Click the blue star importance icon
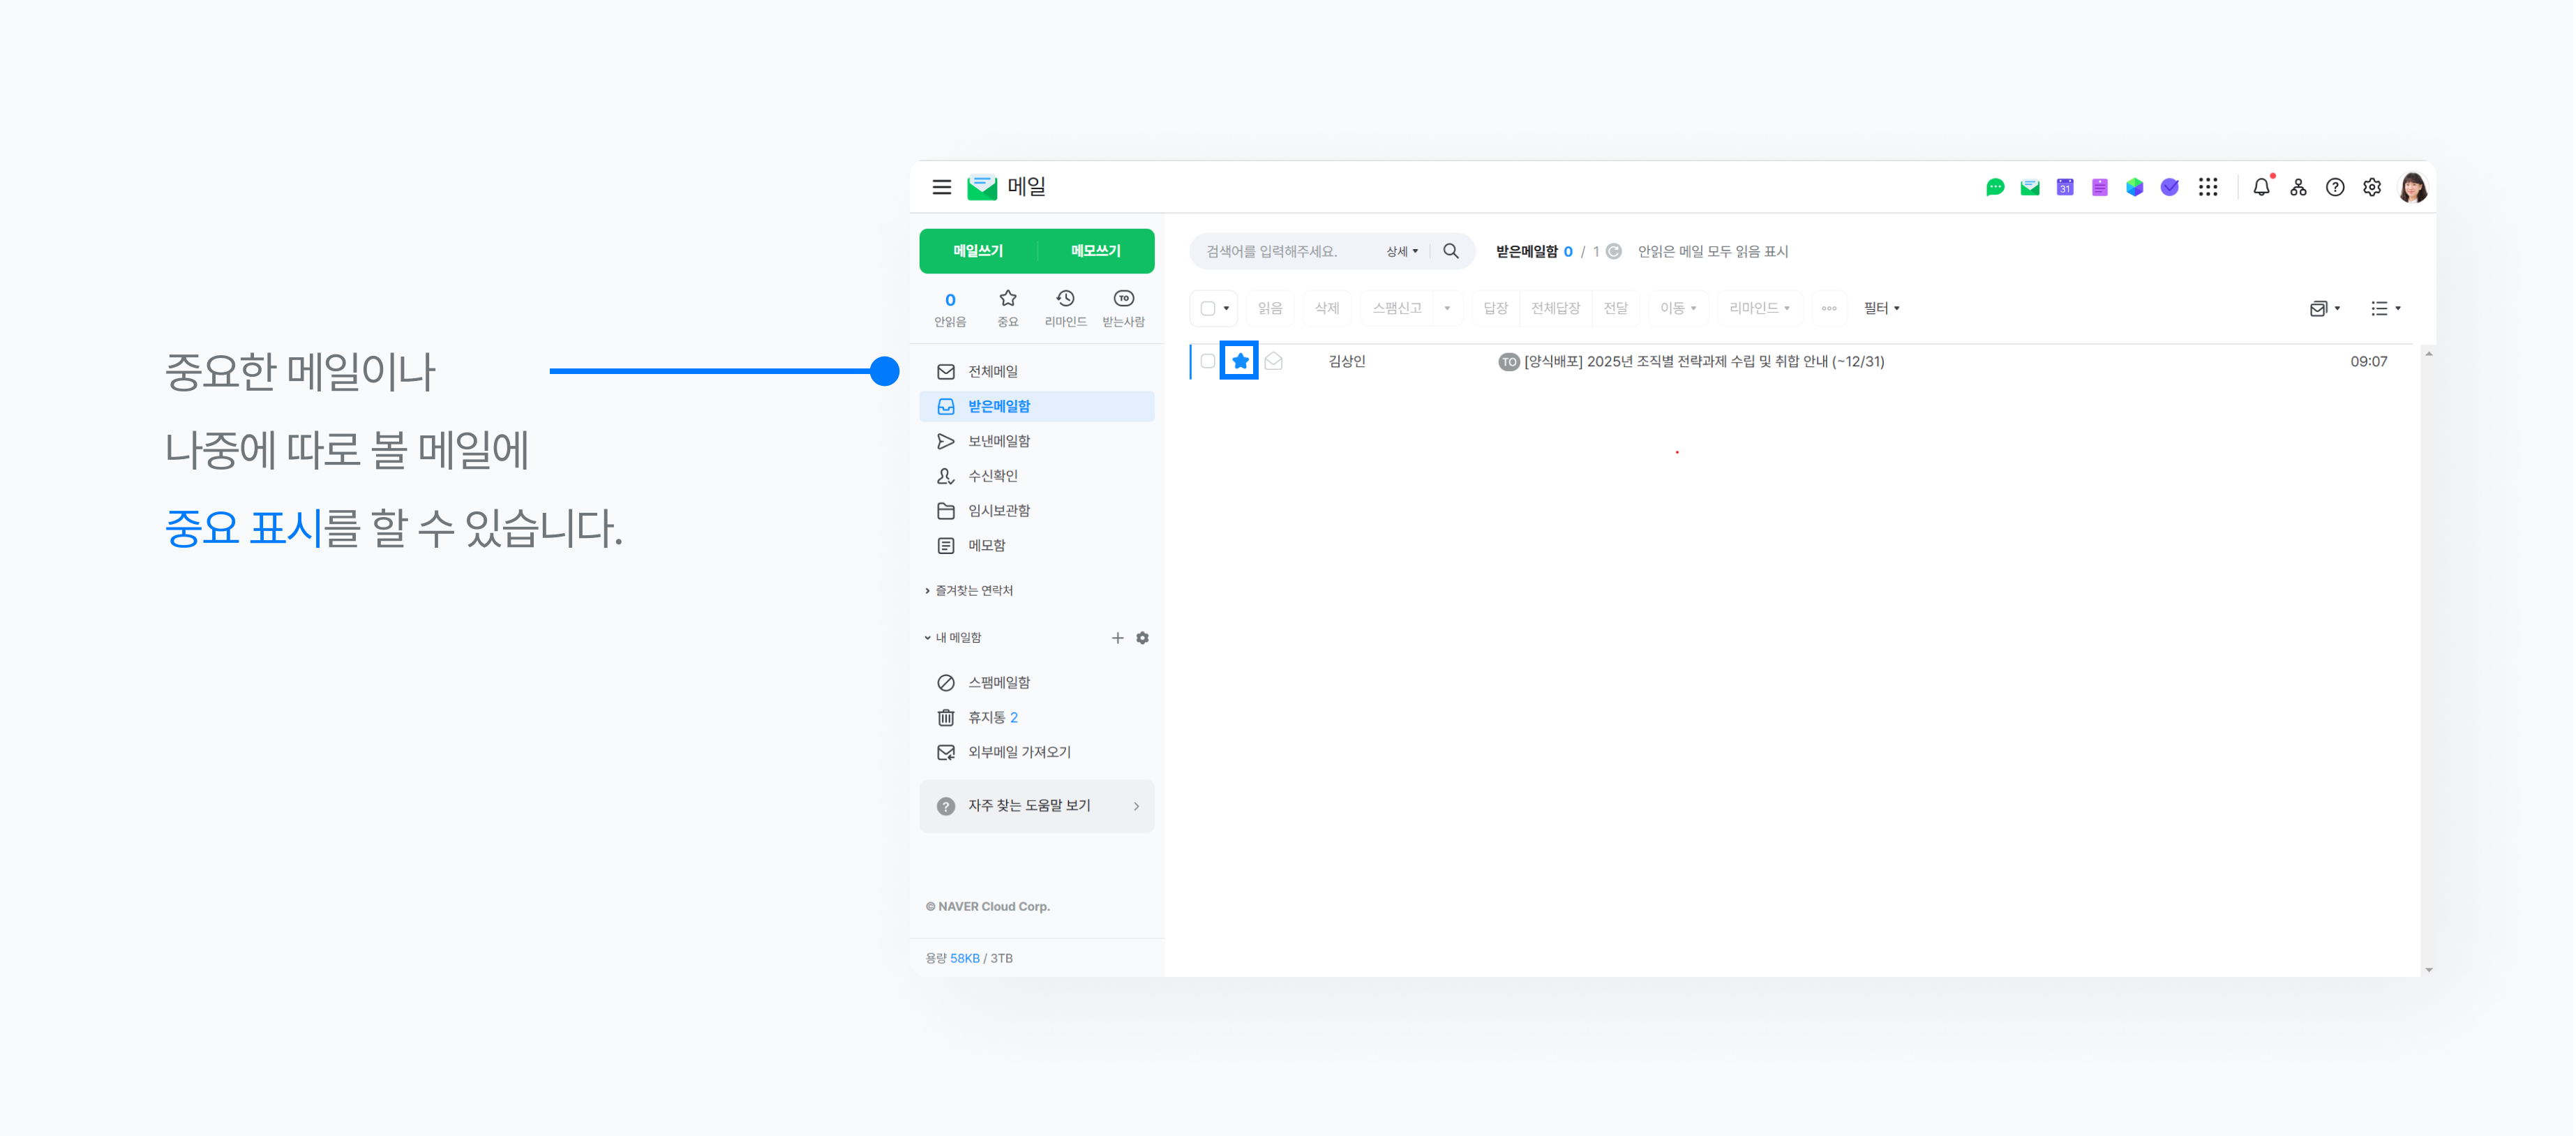The height and width of the screenshot is (1136, 2576). pos(1240,361)
